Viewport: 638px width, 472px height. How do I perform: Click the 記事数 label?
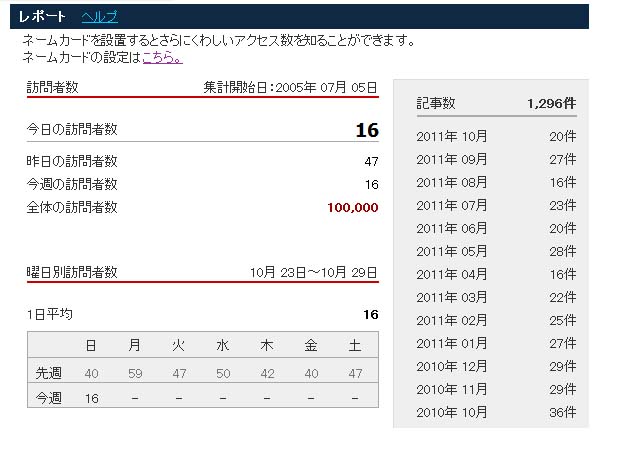pyautogui.click(x=436, y=103)
